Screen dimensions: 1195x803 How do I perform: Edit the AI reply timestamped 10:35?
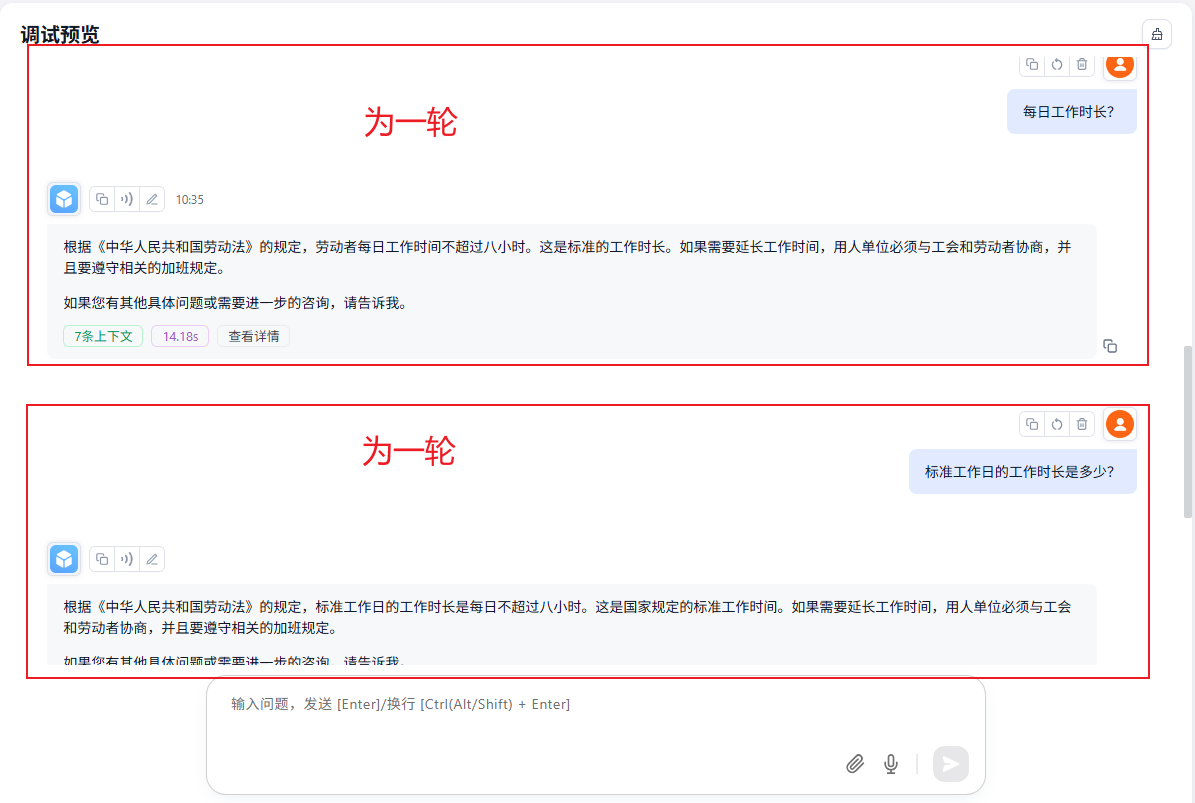pyautogui.click(x=152, y=199)
